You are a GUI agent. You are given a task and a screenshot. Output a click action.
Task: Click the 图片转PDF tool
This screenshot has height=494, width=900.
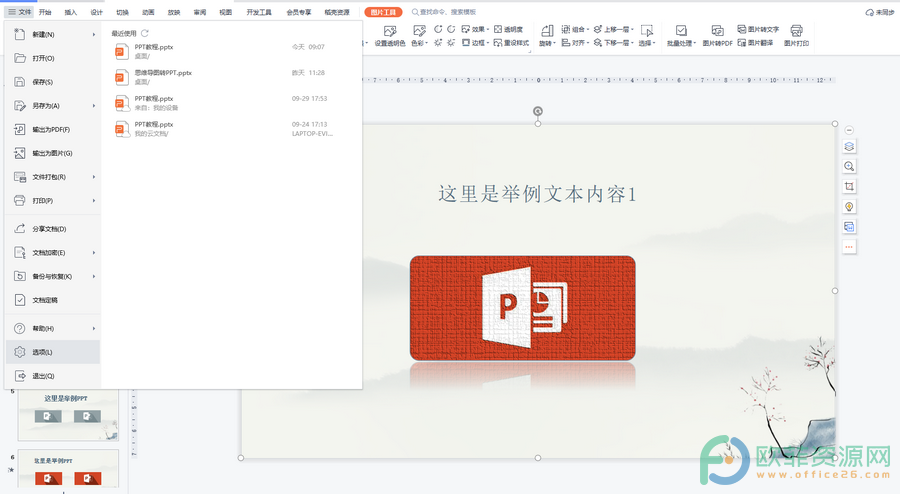tap(717, 36)
